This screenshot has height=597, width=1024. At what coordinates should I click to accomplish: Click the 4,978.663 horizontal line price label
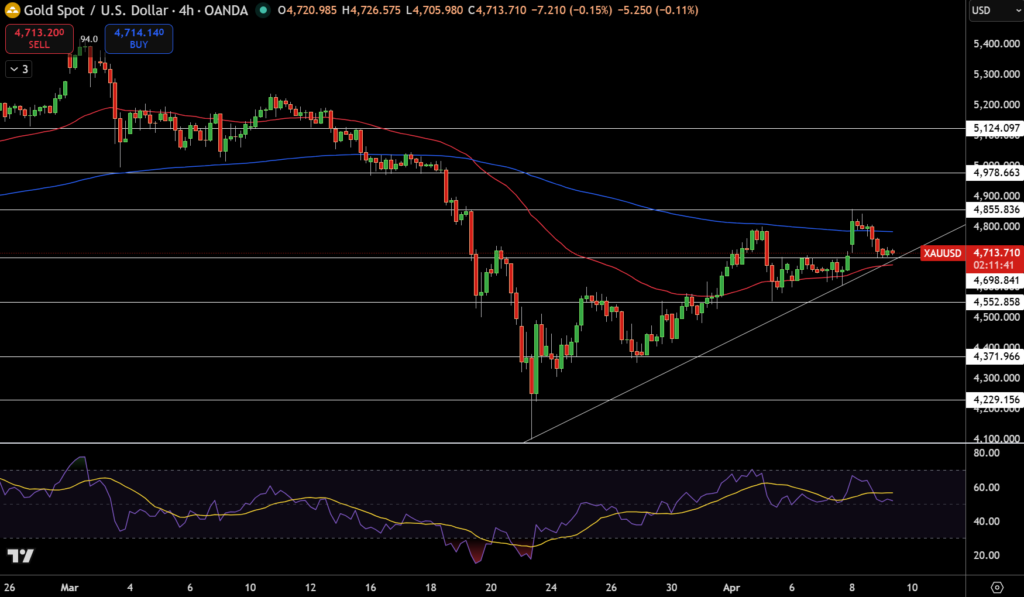(995, 173)
